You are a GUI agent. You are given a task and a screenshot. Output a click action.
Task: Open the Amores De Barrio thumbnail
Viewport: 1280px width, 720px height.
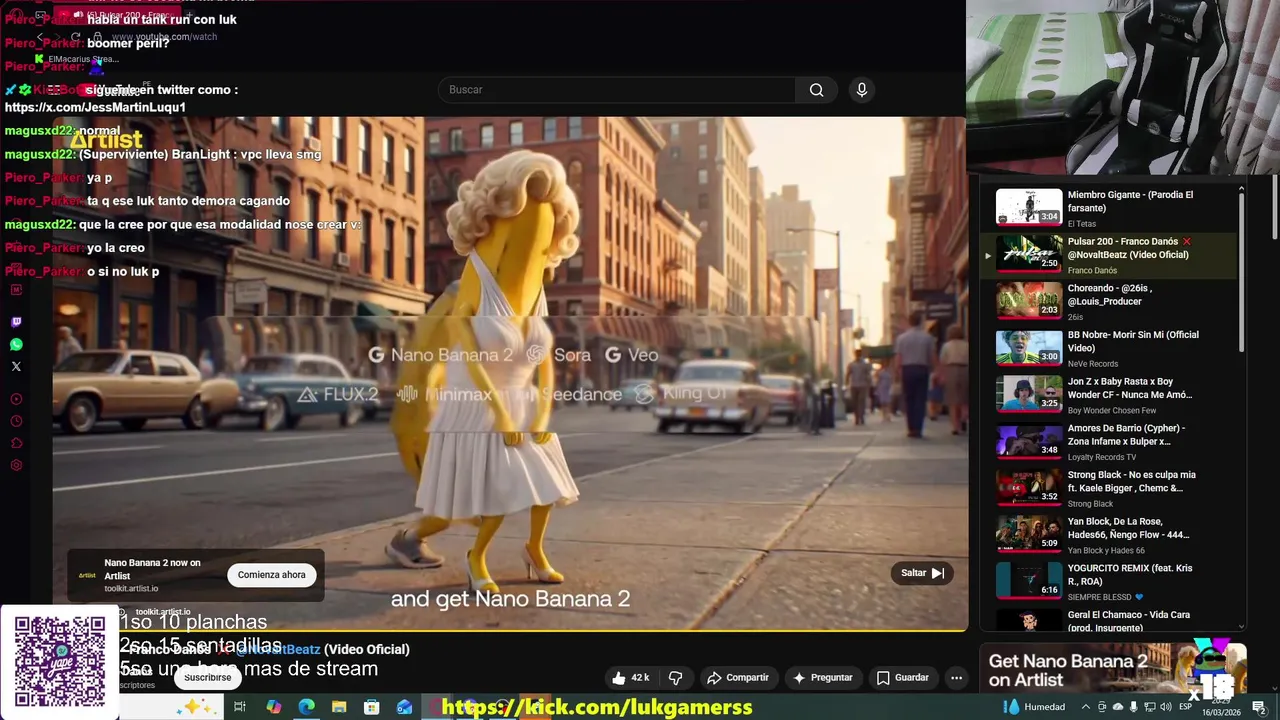1029,440
